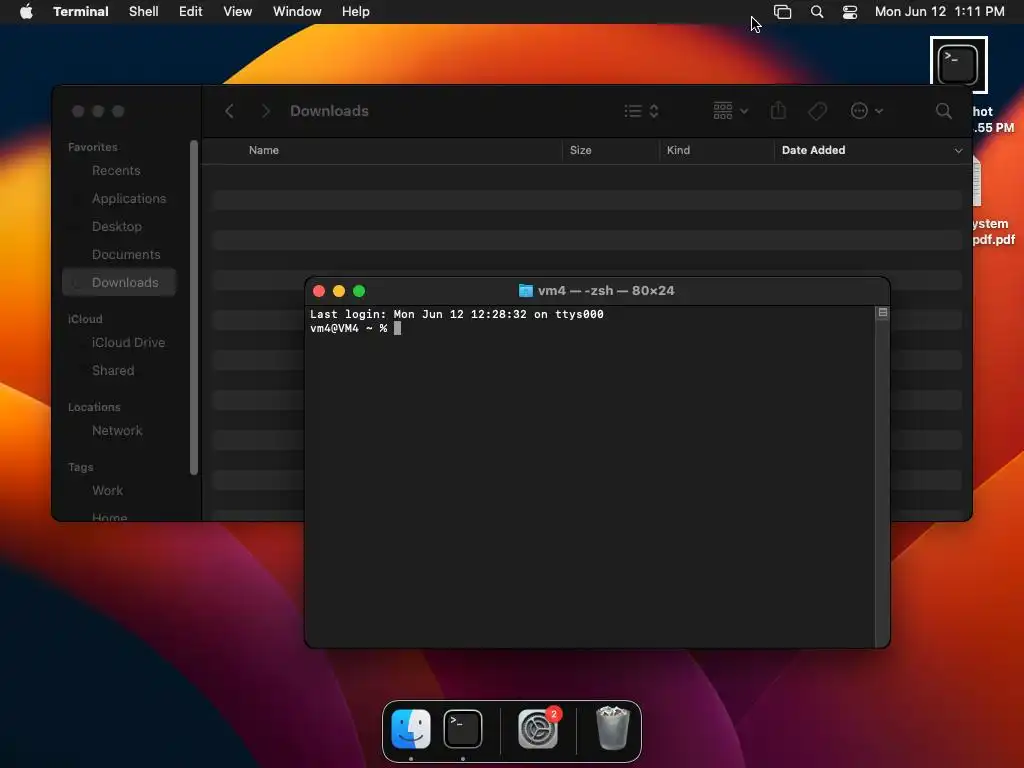Go back in Finder Downloads window

pos(229,111)
